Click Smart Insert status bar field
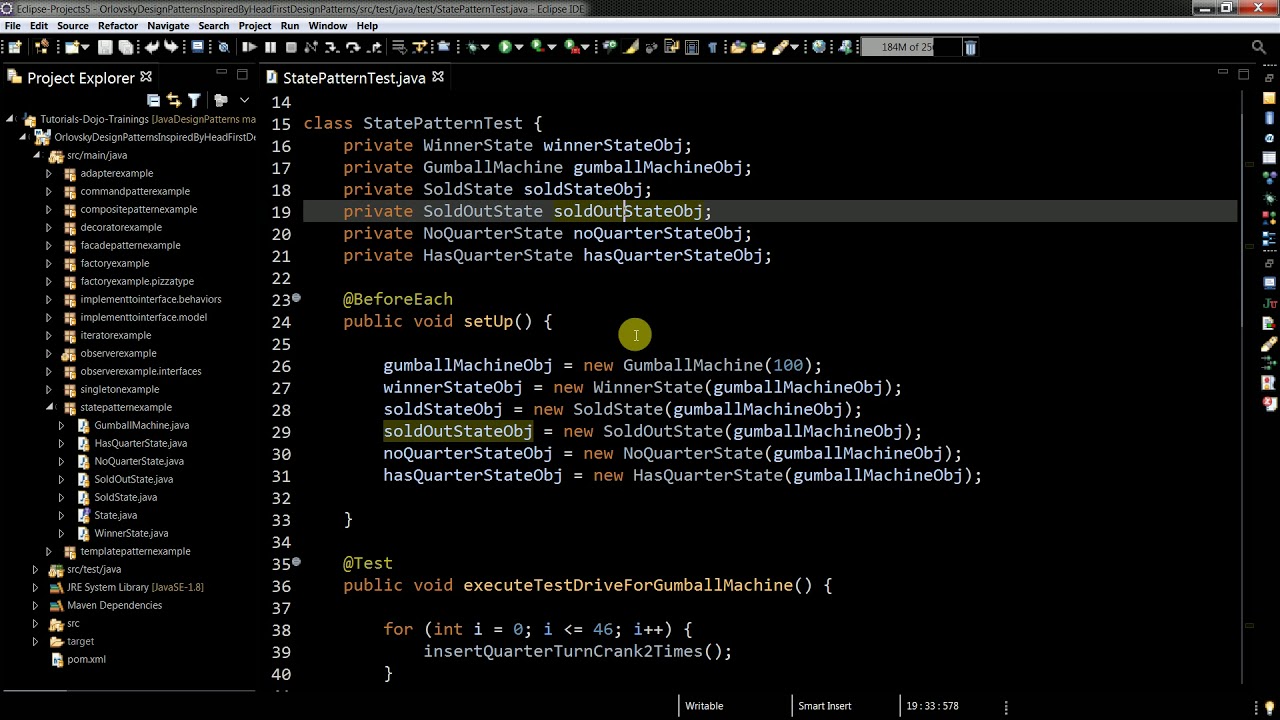The height and width of the screenshot is (720, 1280). [x=824, y=706]
